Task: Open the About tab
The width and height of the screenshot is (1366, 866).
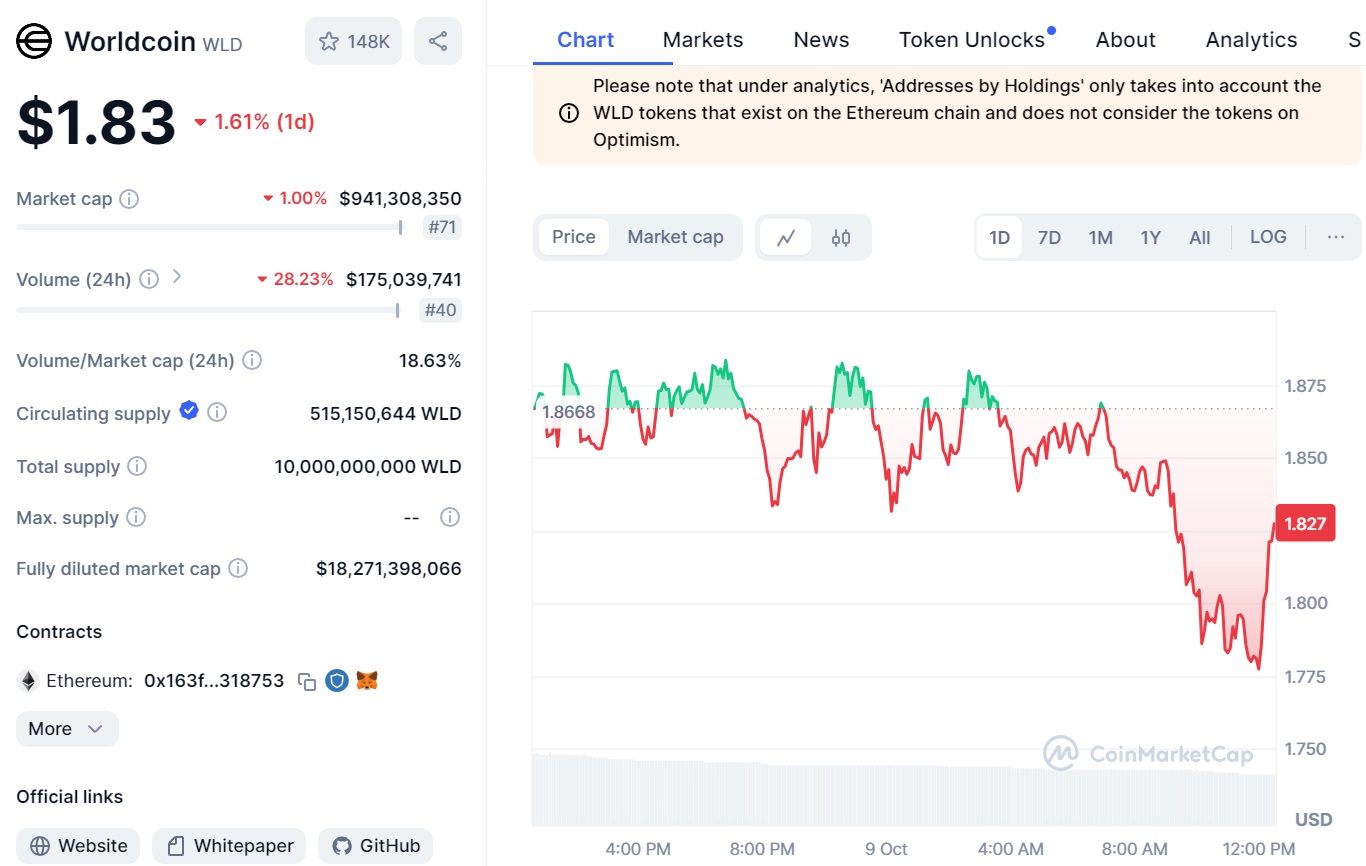Action: (x=1126, y=40)
